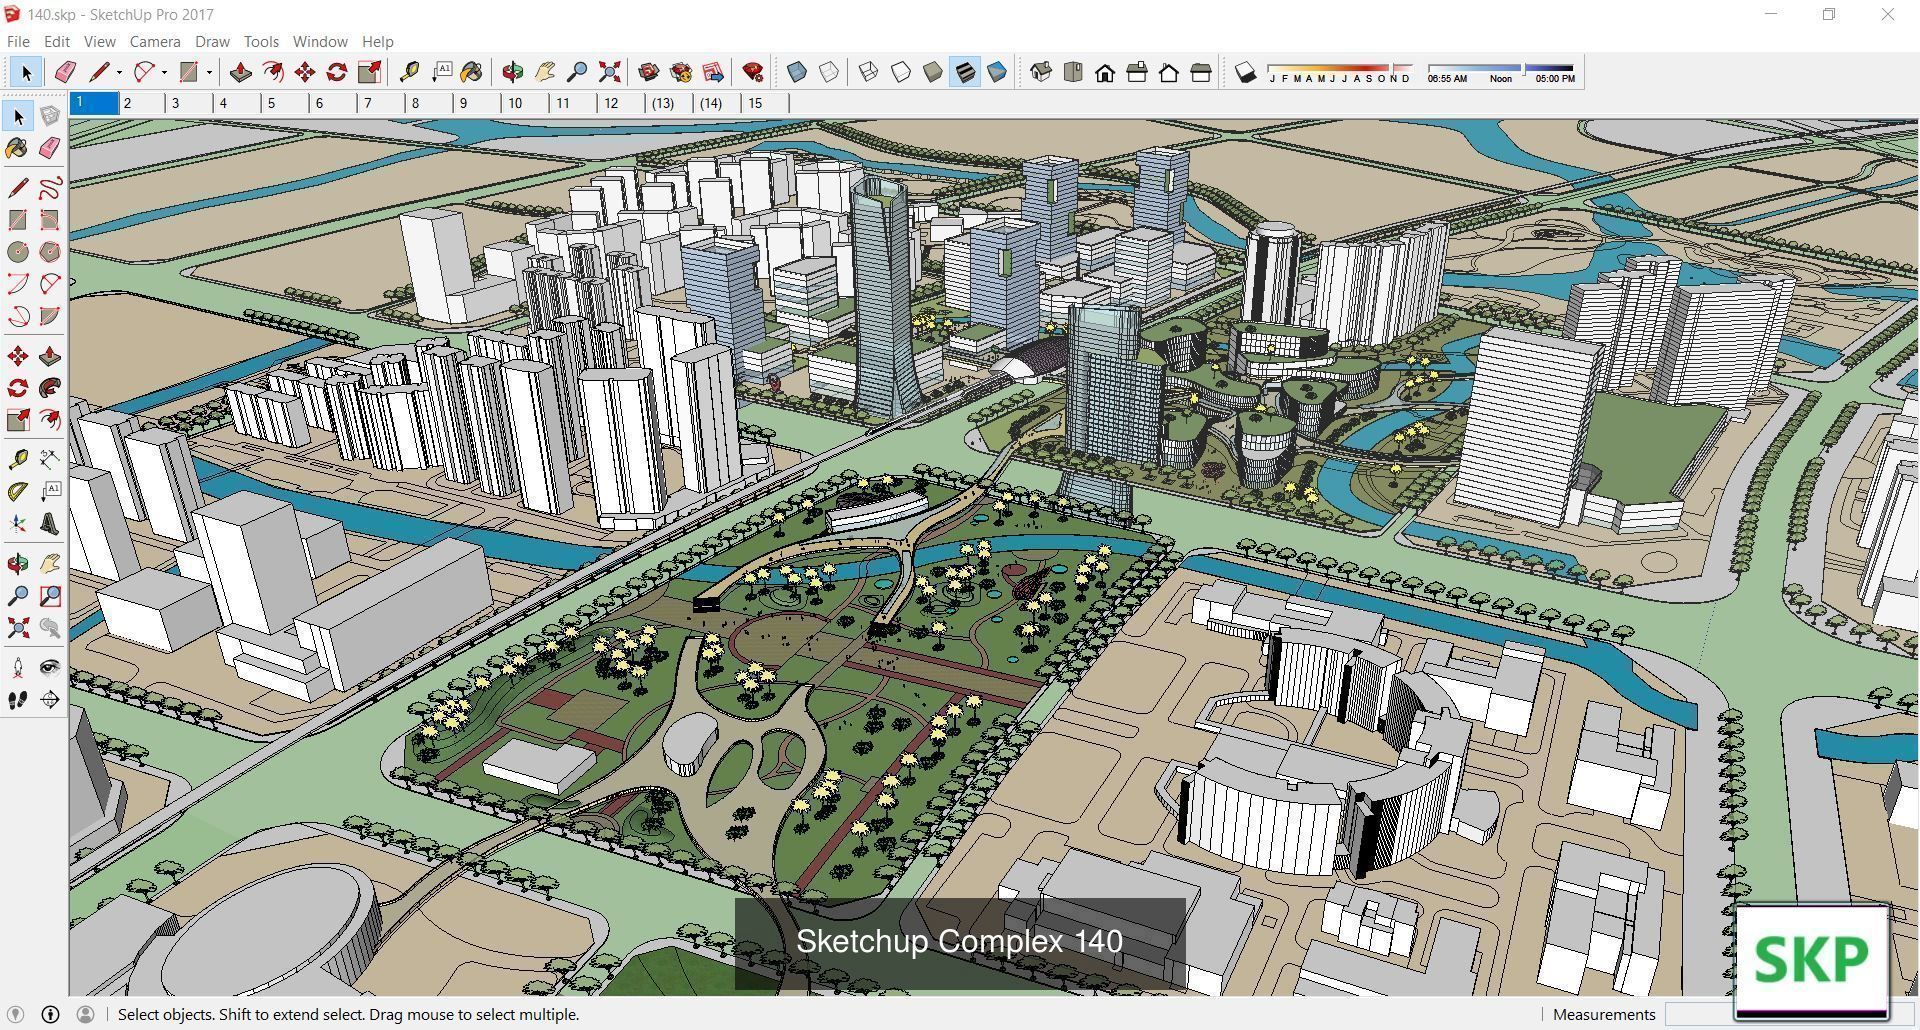Image resolution: width=1920 pixels, height=1030 pixels.
Task: Open the Camera menu
Action: coord(155,41)
